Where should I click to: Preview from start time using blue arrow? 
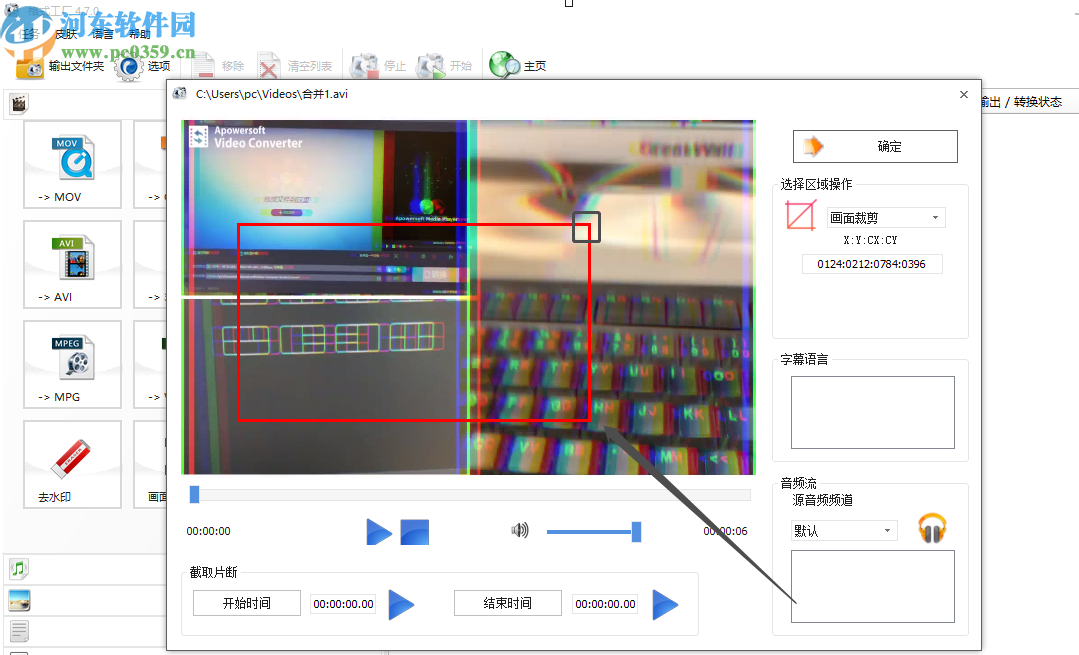[401, 604]
